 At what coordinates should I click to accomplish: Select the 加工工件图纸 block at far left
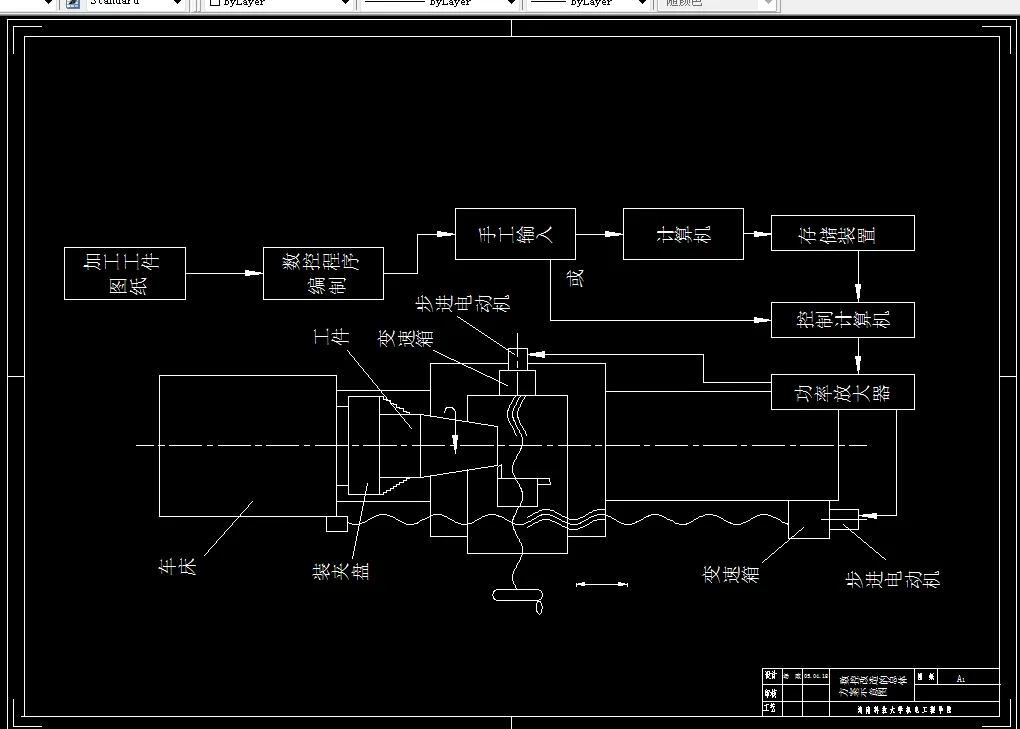(125, 272)
